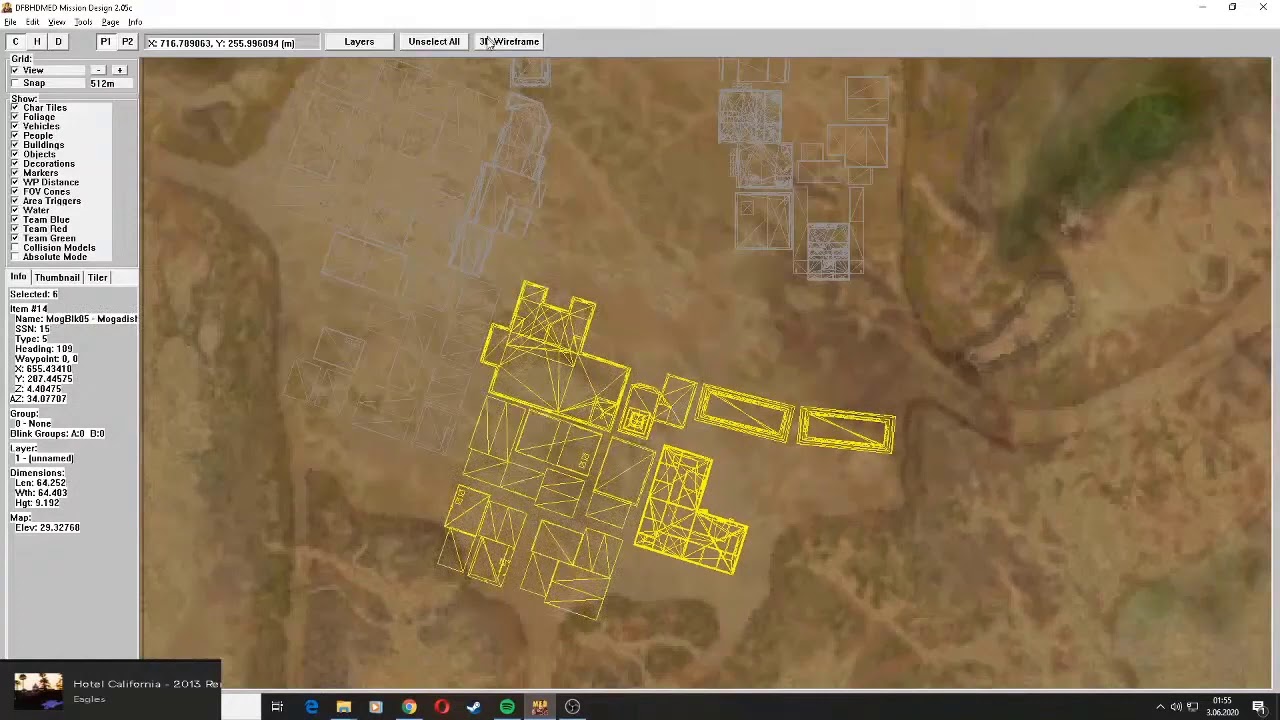Open the View menu

[57, 22]
